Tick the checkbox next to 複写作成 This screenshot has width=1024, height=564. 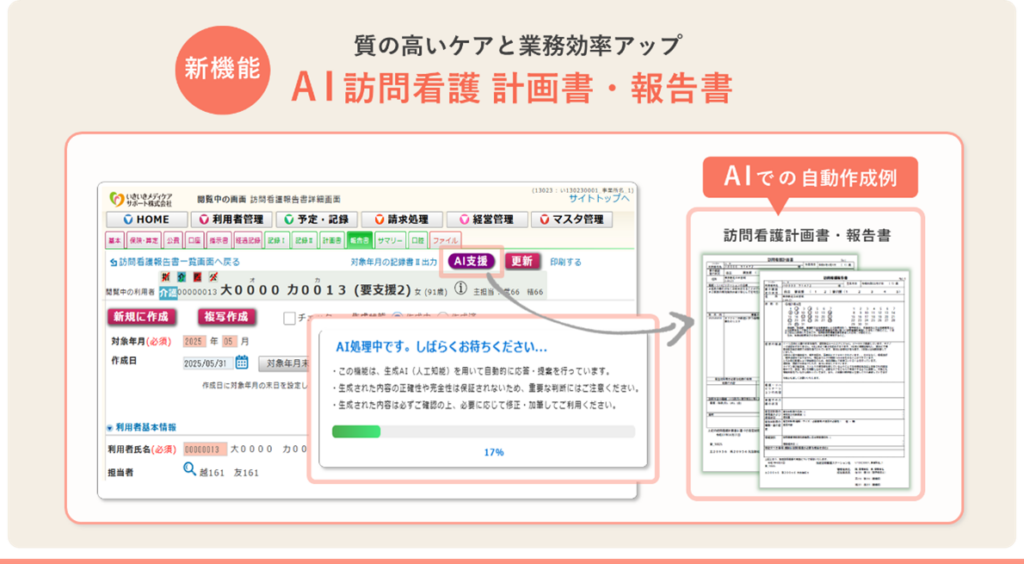coord(290,318)
